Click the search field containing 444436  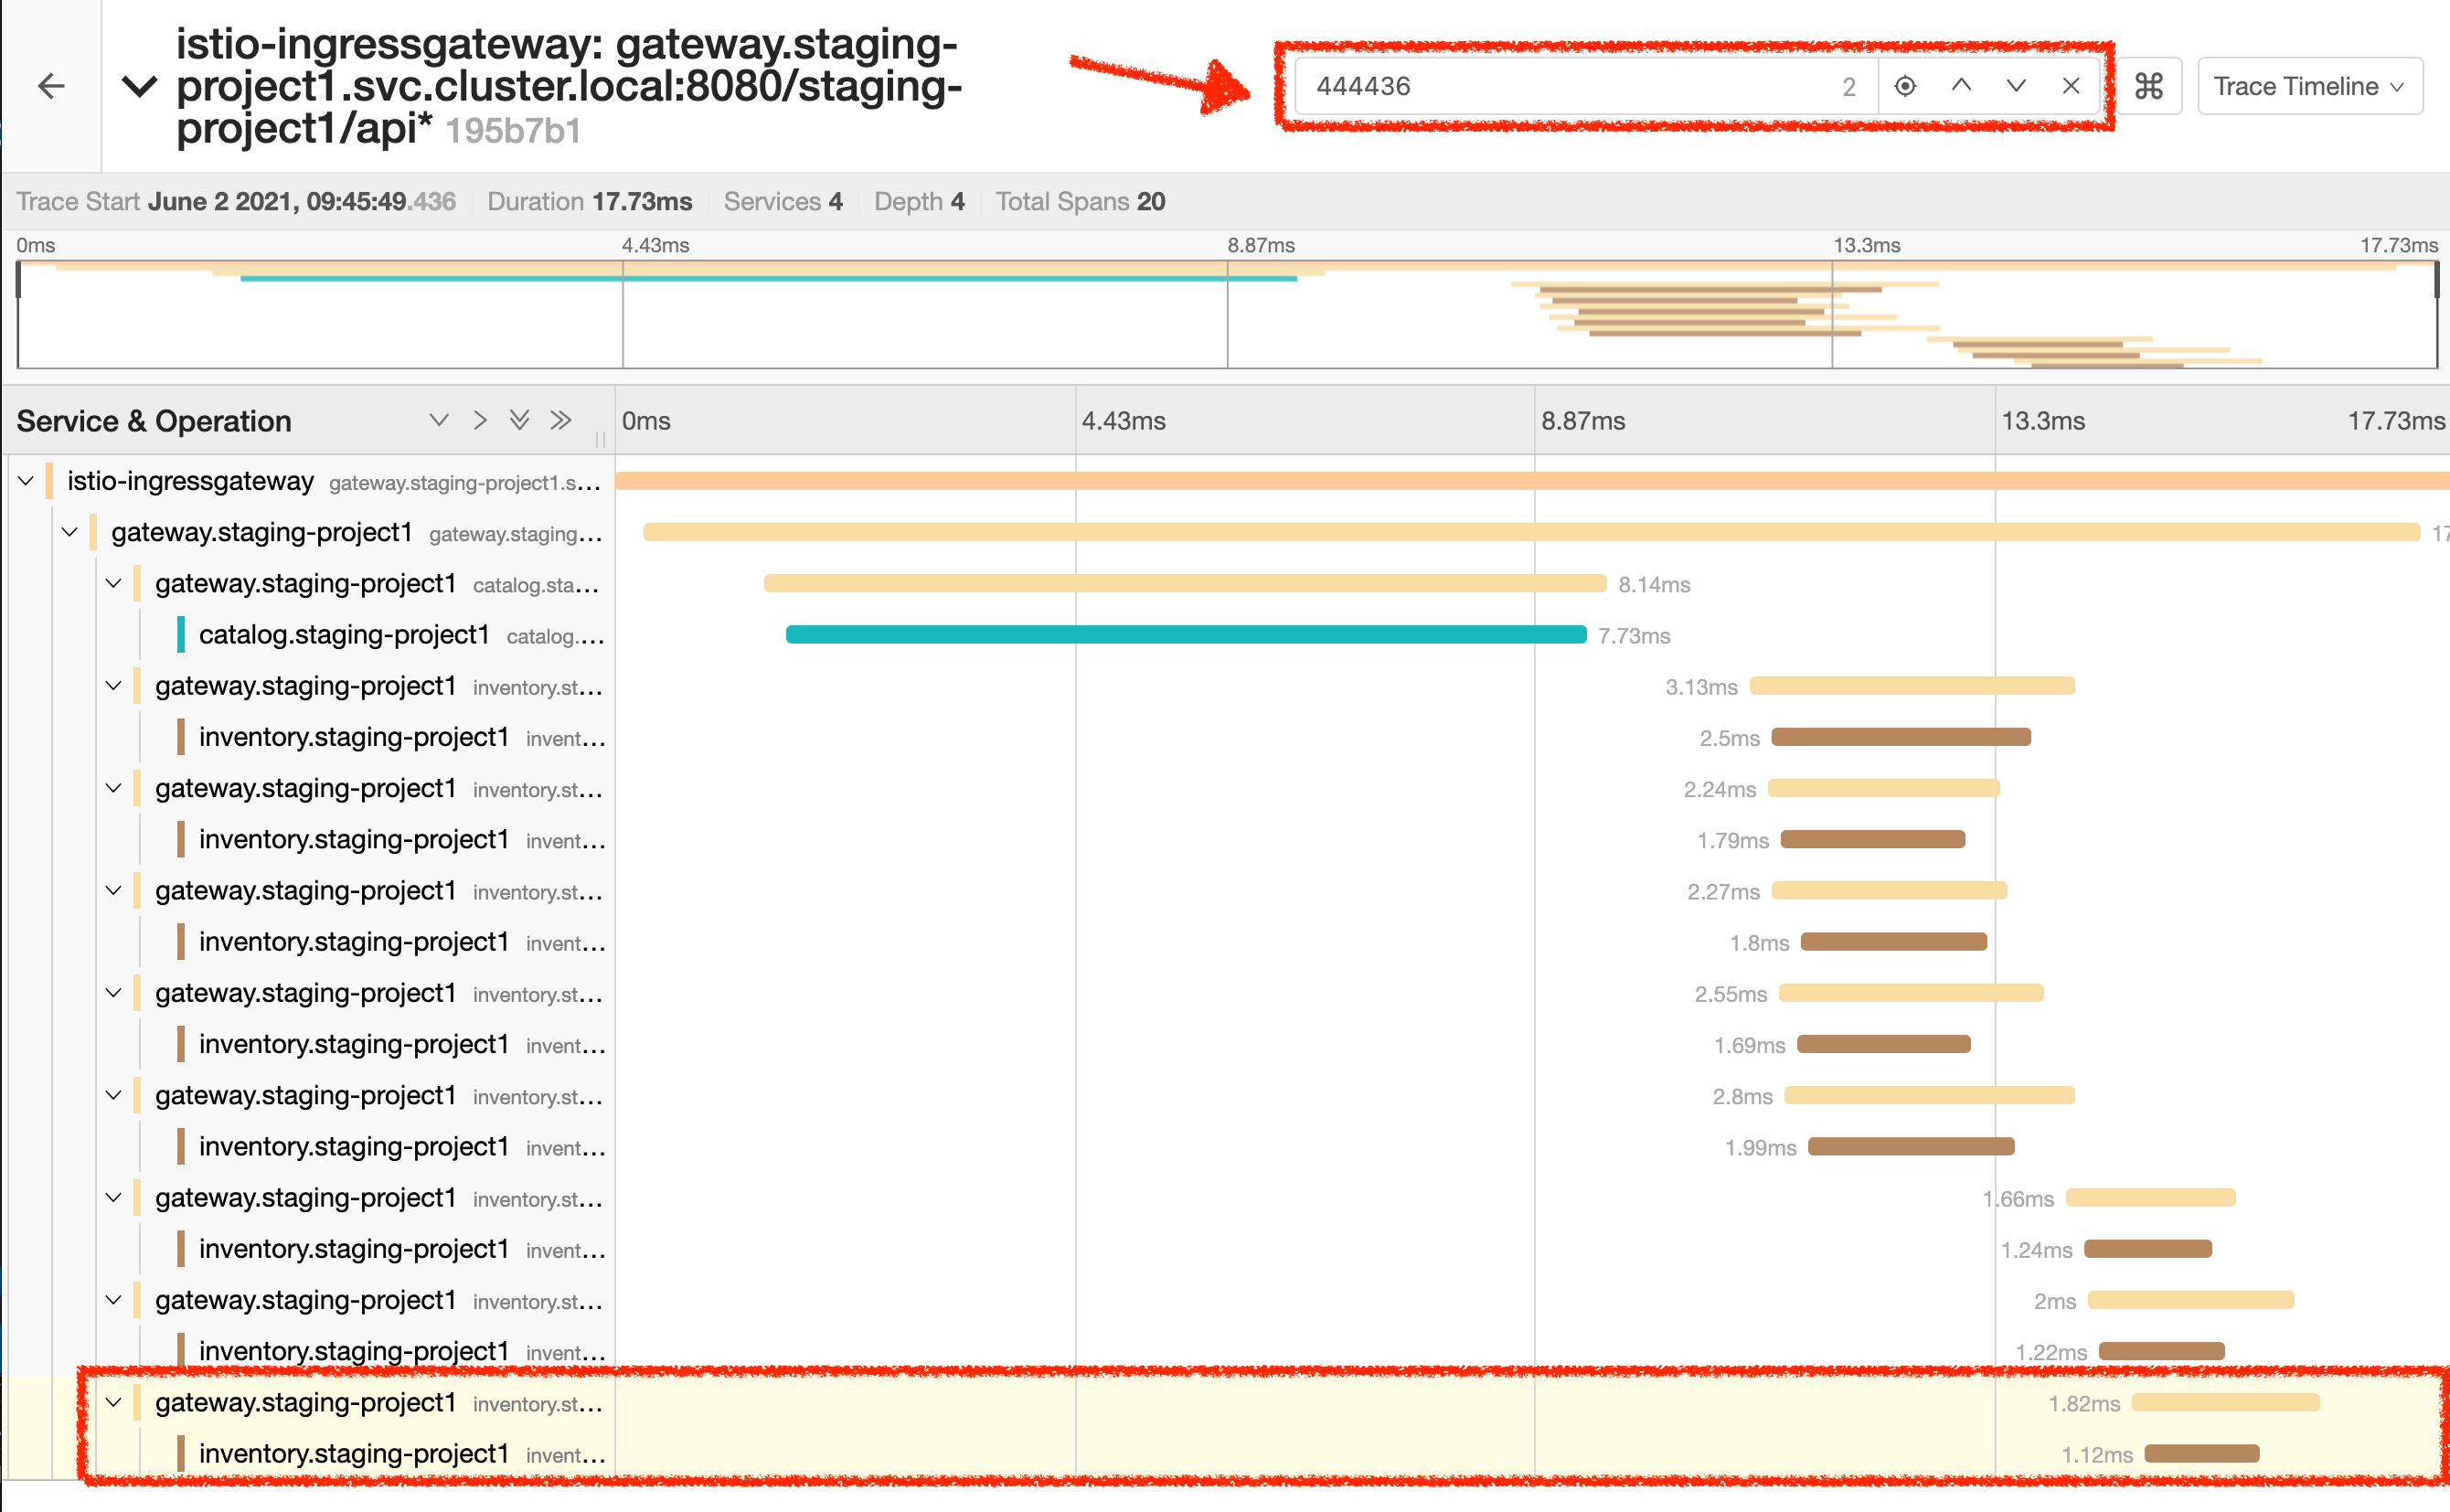(1560, 86)
